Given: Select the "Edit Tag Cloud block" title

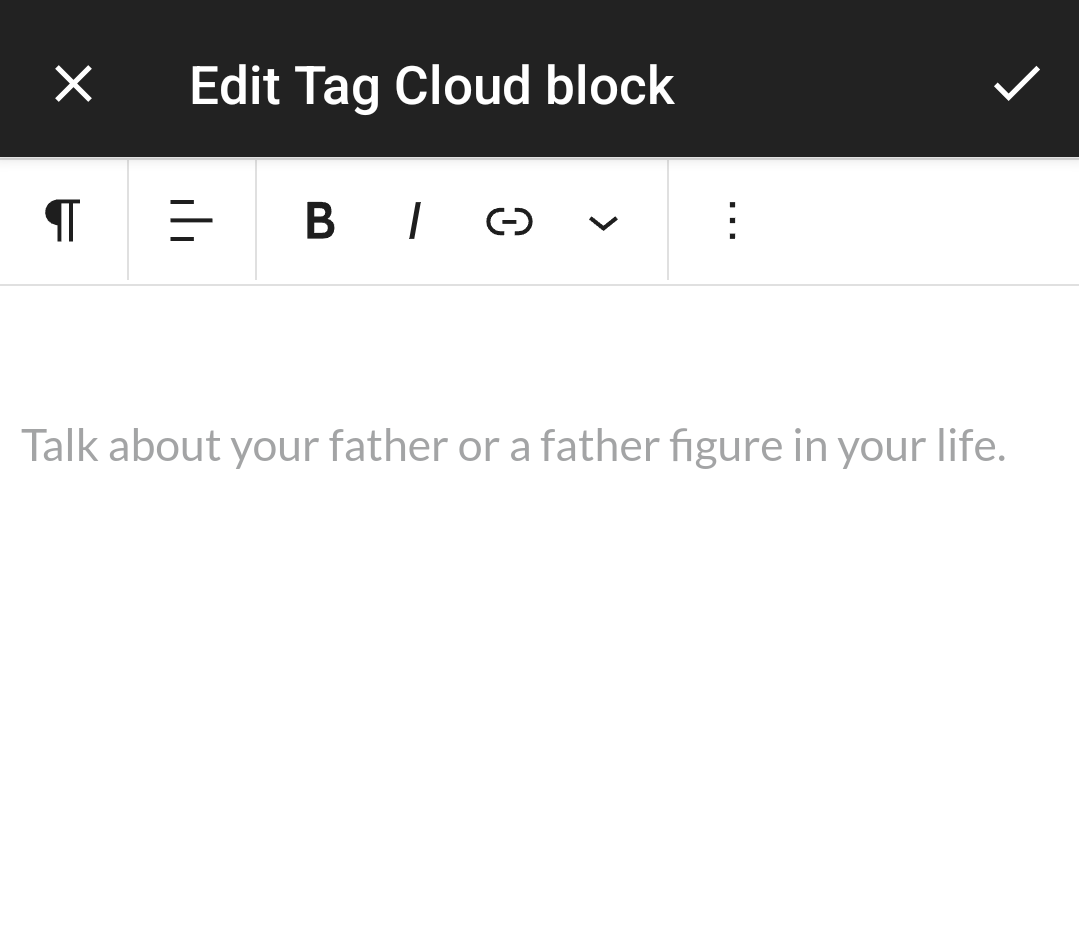Looking at the screenshot, I should click(432, 86).
